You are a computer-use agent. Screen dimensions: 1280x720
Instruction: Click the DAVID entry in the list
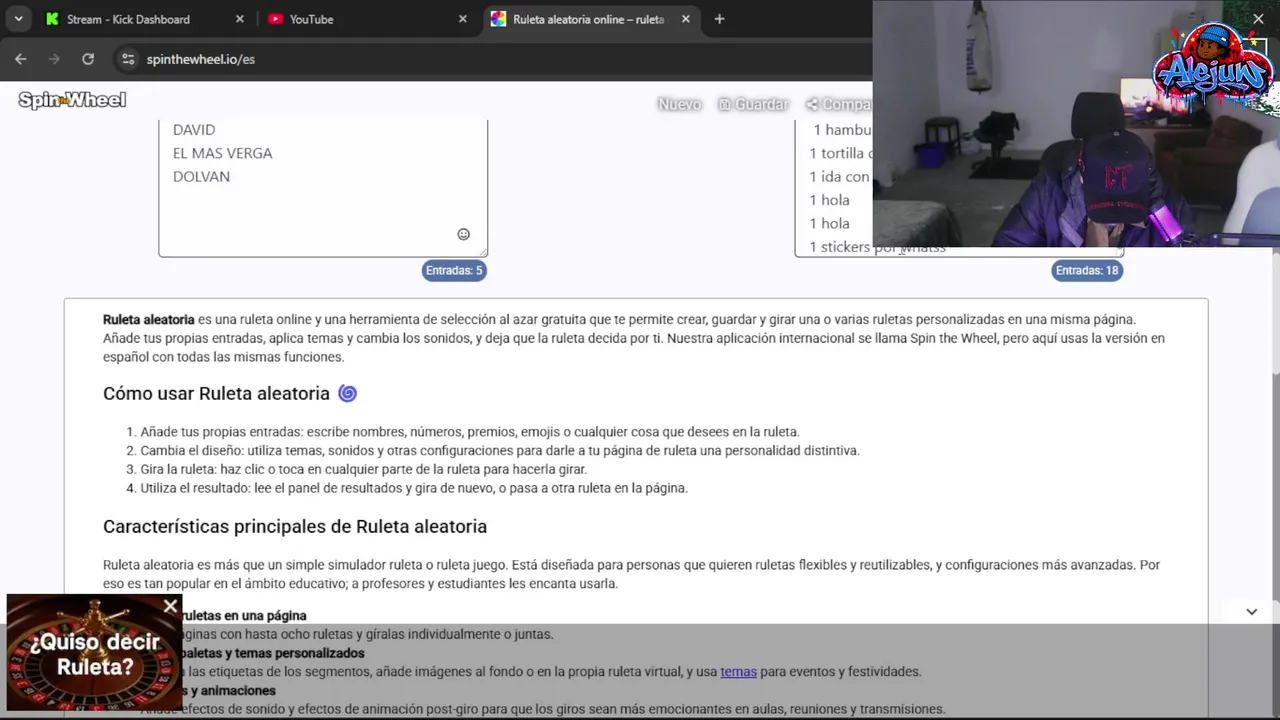[194, 130]
